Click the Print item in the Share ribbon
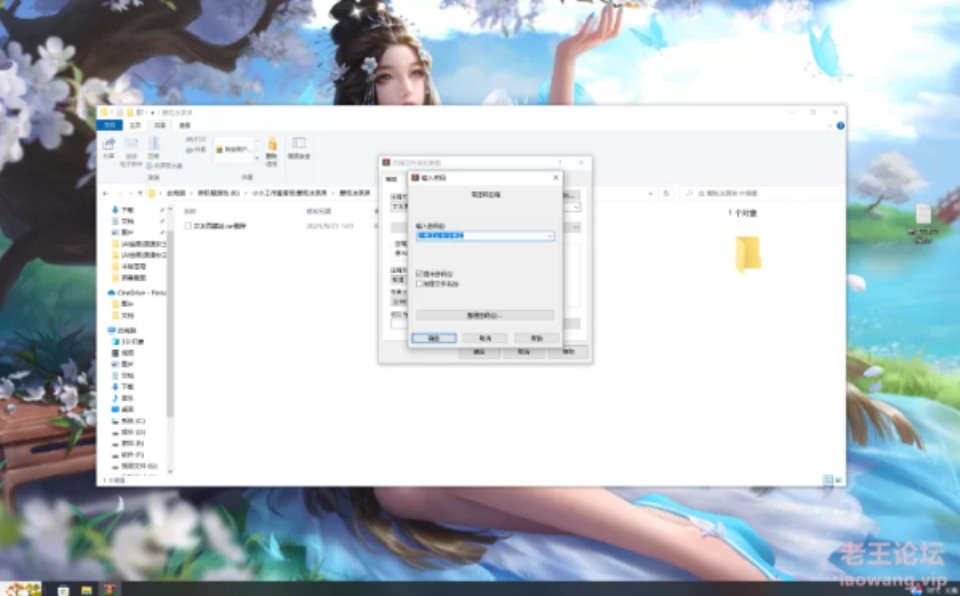This screenshot has width=960, height=596. pos(196,140)
